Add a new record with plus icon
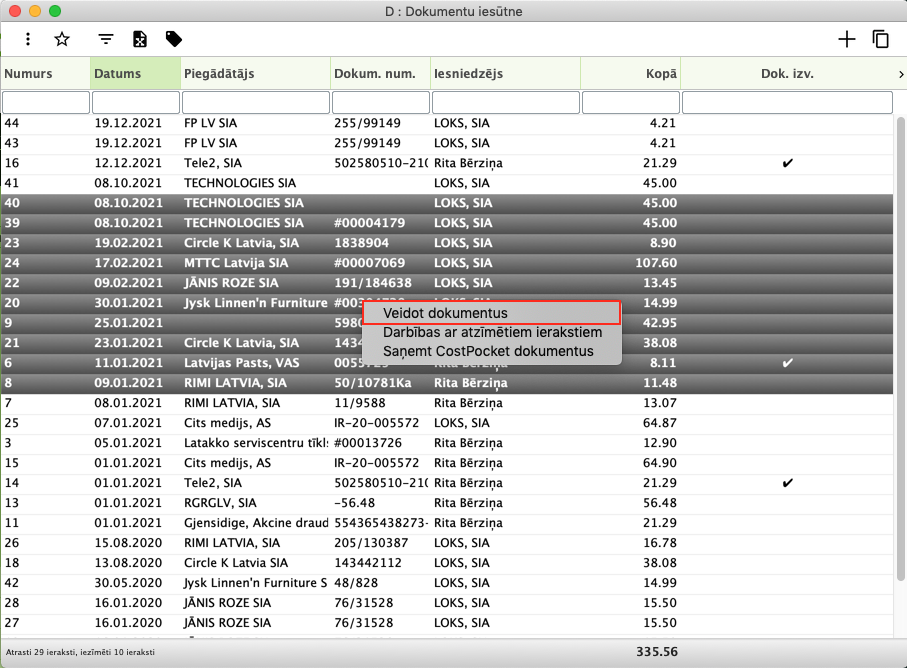 click(x=846, y=39)
